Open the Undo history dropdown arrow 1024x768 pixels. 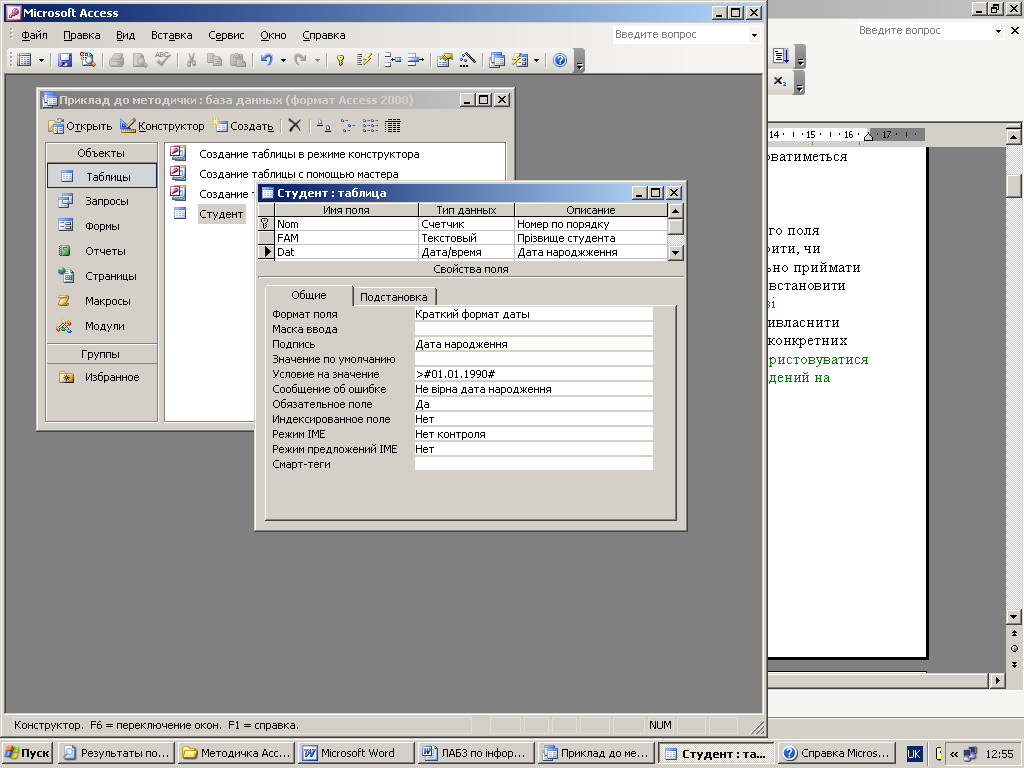[x=283, y=60]
